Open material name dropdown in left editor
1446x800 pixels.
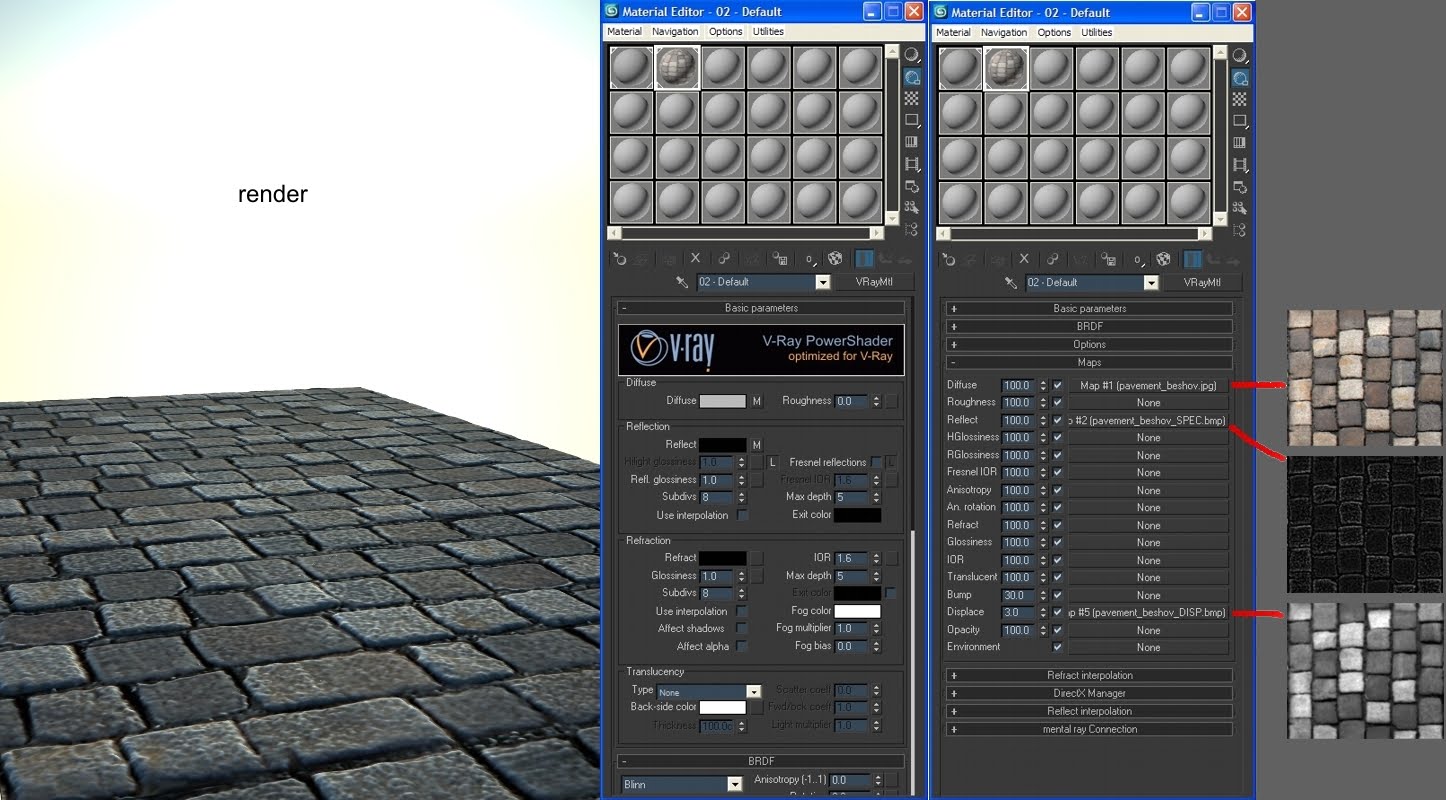pos(823,283)
